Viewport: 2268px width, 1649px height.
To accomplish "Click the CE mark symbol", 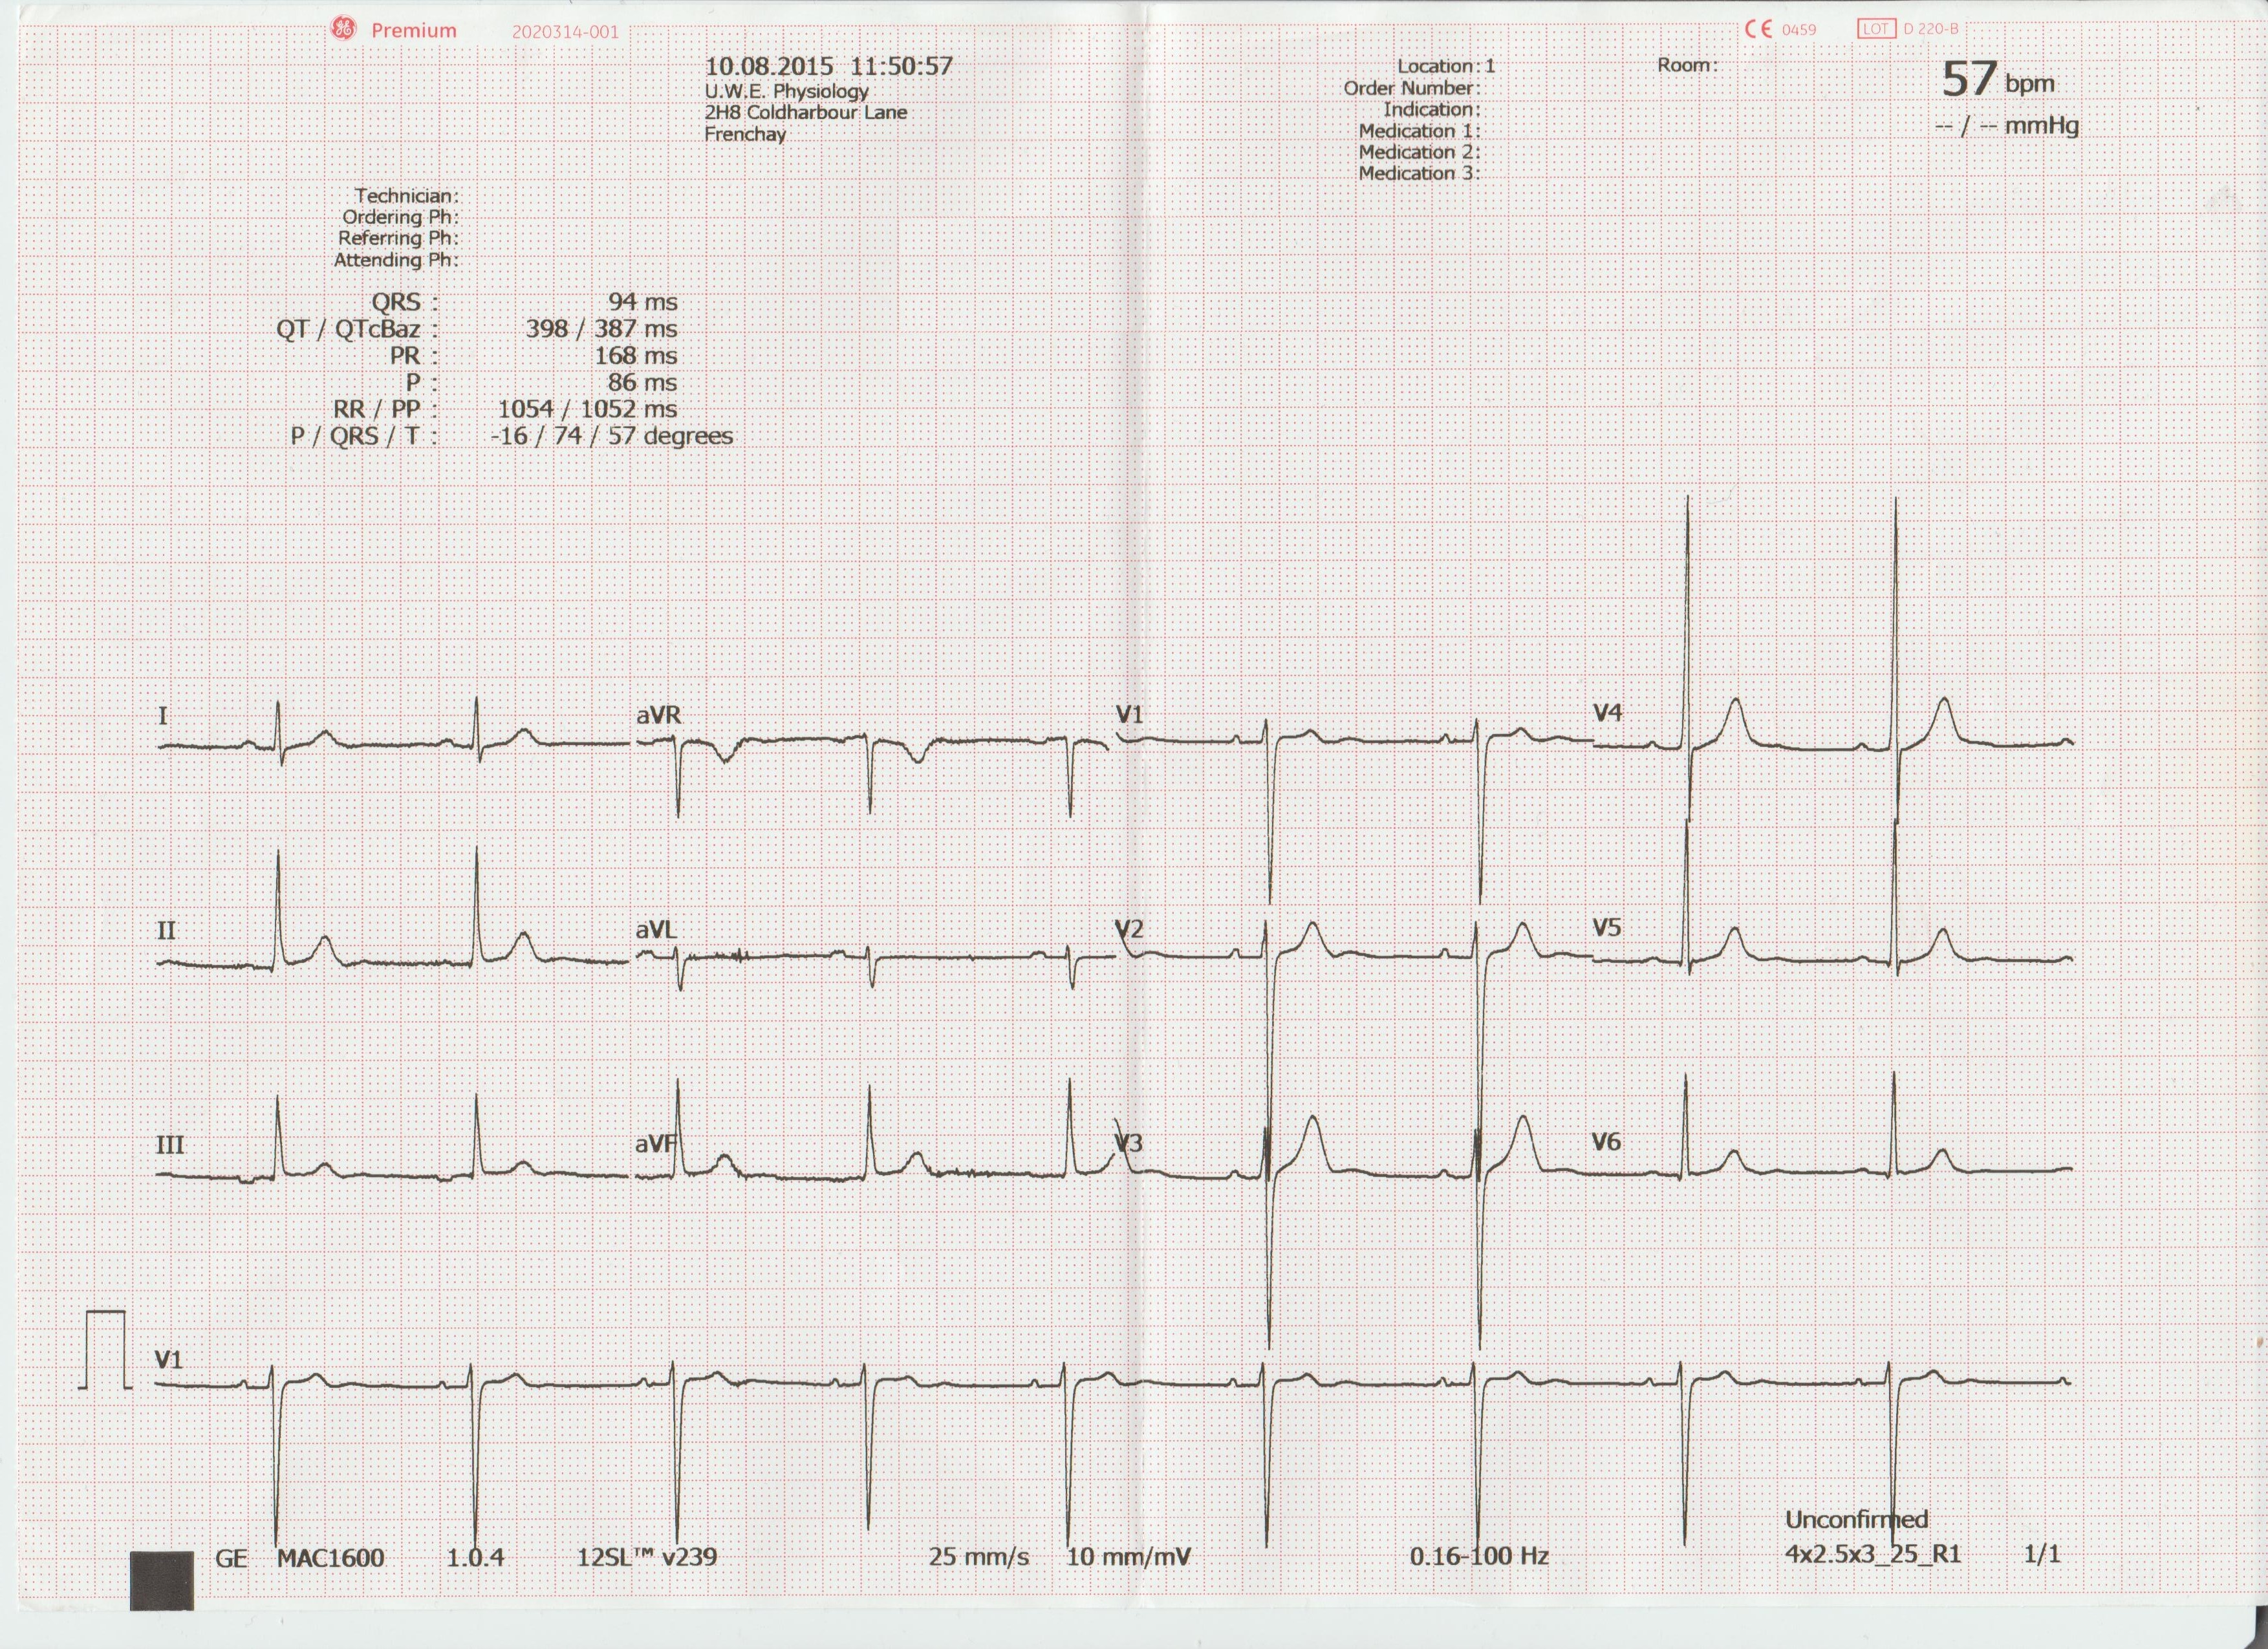I will 1758,29.
